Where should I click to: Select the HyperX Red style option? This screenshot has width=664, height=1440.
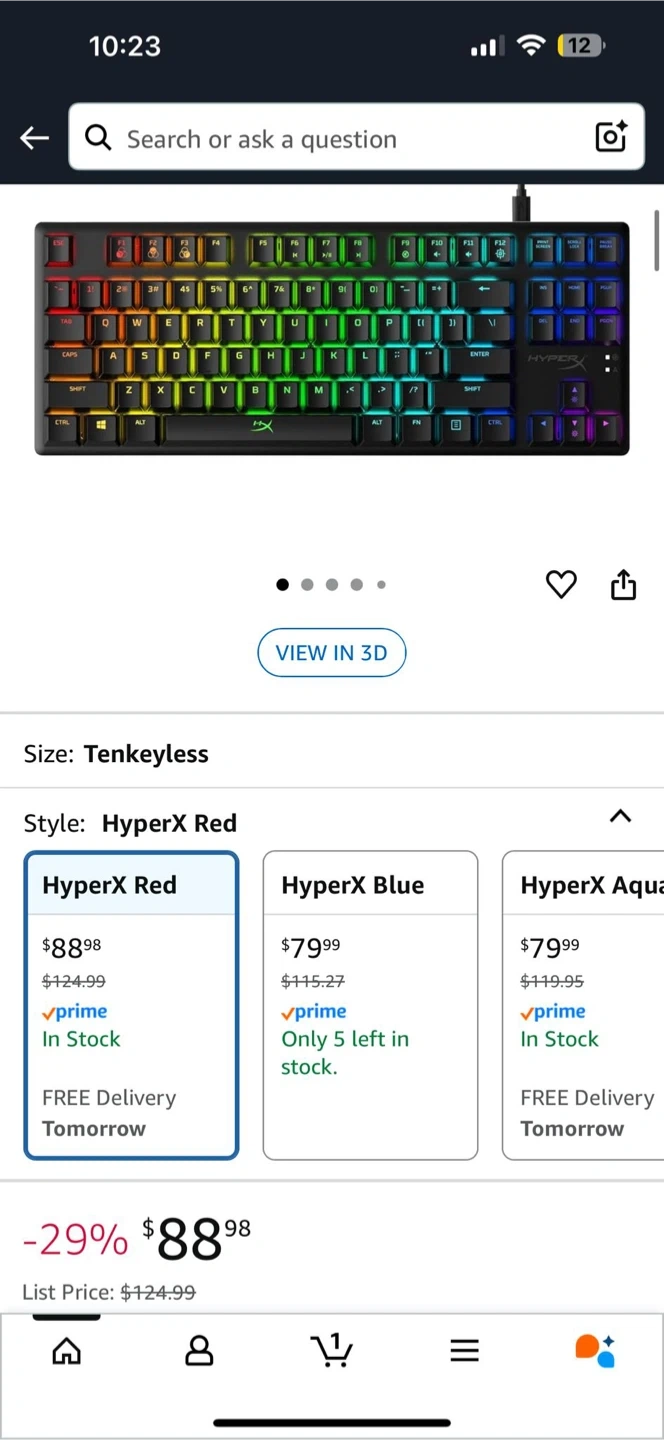131,1005
